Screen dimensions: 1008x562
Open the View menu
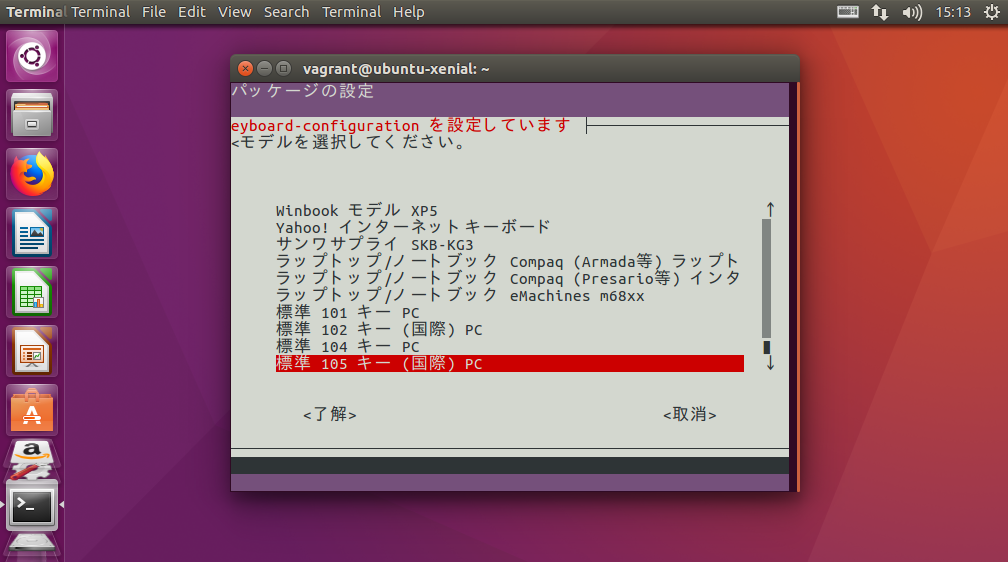234,12
